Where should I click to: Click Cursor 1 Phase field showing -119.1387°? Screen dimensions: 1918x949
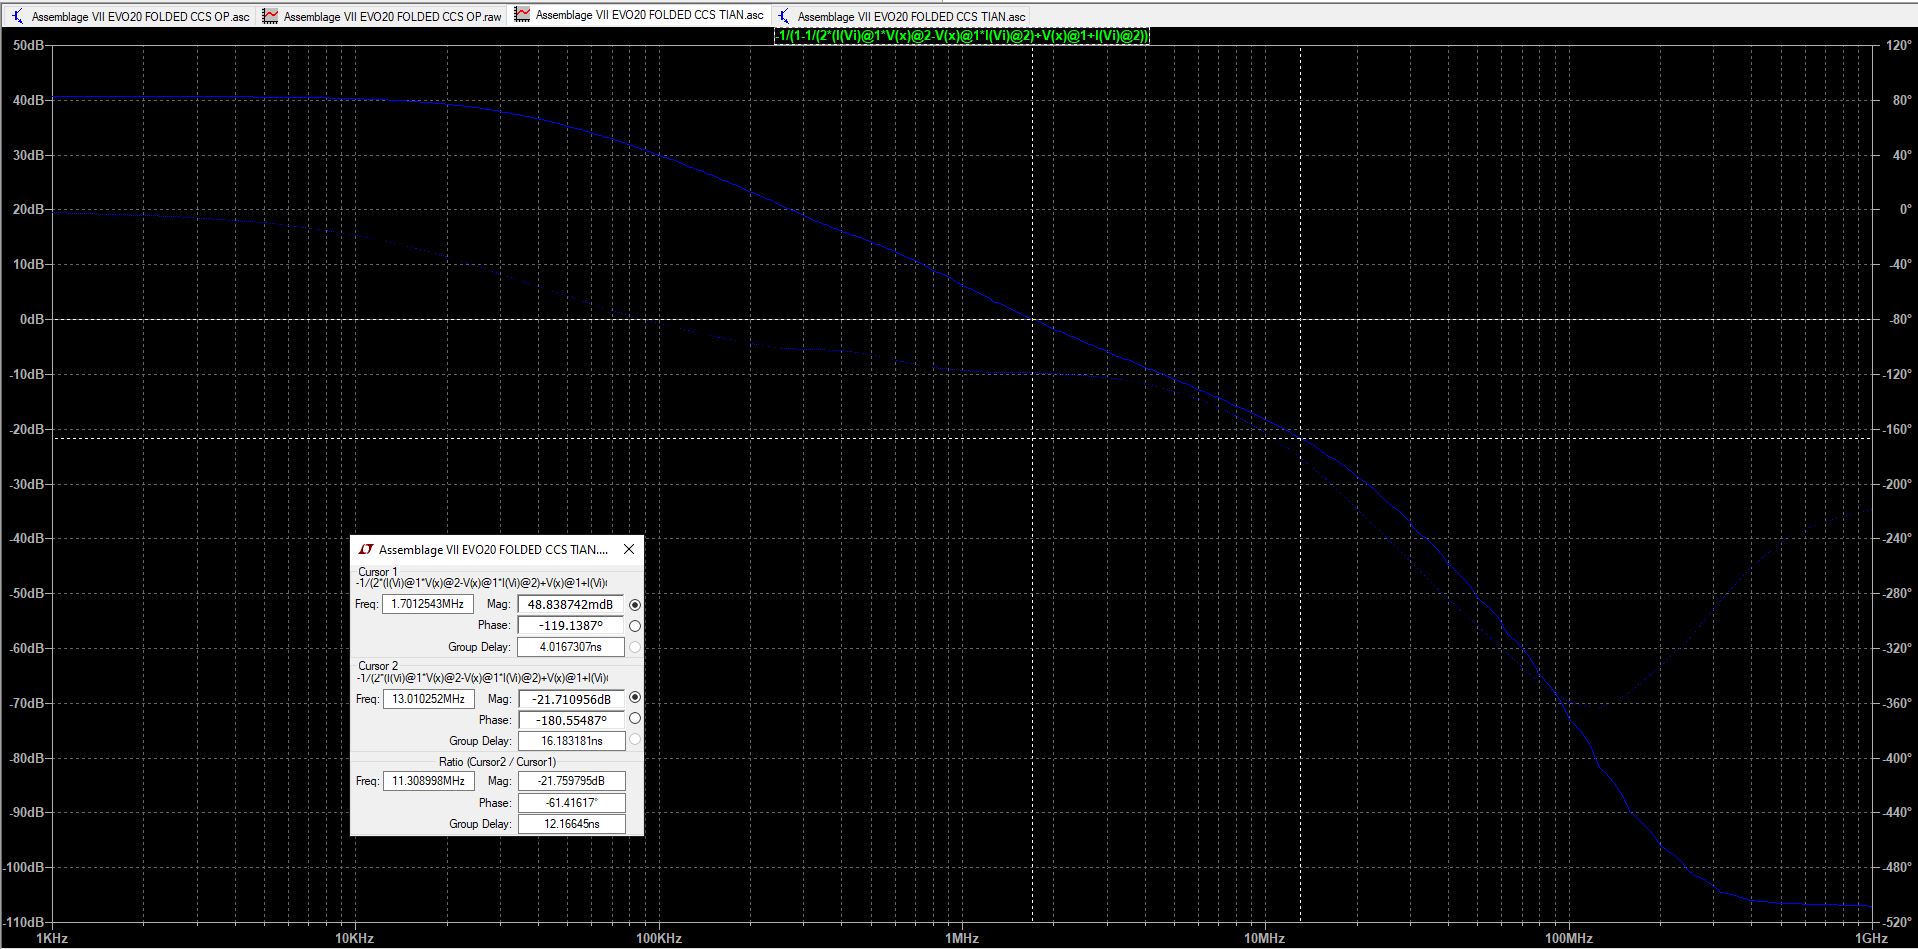(570, 625)
